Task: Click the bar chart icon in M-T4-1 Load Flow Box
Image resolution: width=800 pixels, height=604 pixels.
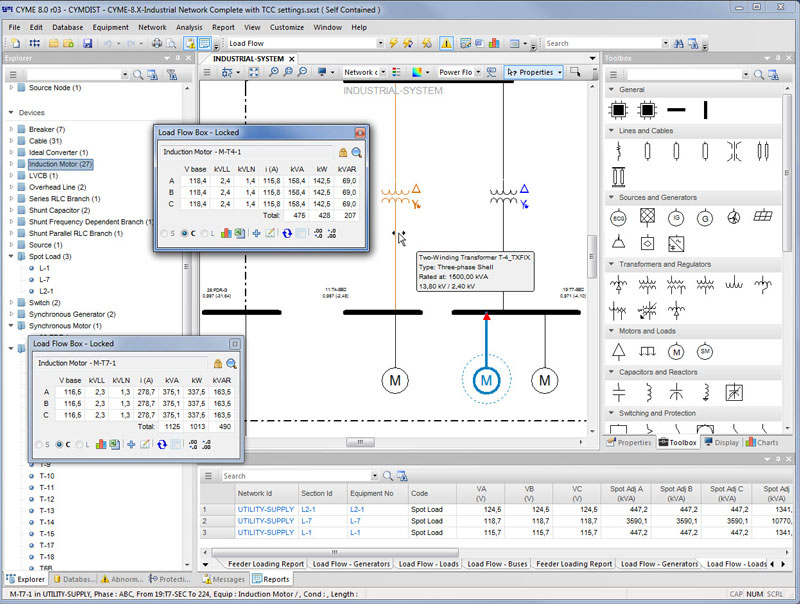Action: coord(225,233)
